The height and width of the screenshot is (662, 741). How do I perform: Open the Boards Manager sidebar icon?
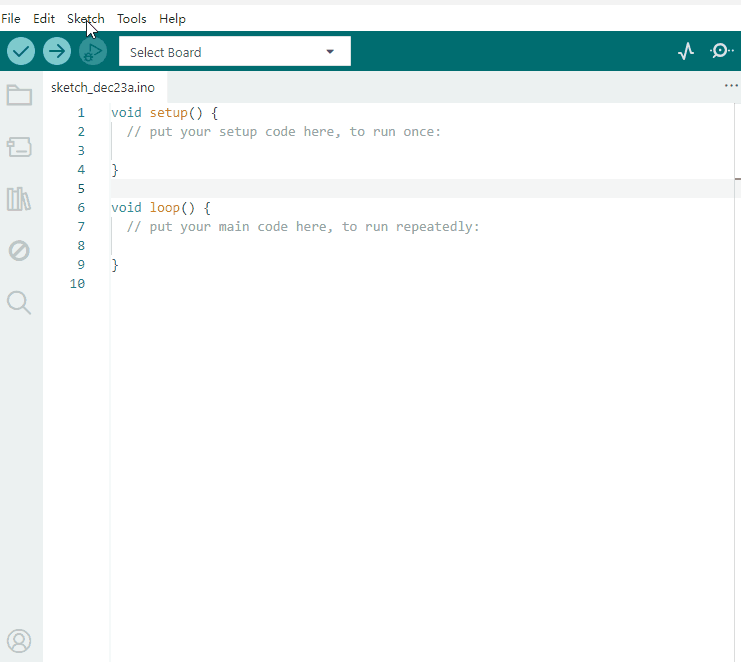(x=19, y=147)
